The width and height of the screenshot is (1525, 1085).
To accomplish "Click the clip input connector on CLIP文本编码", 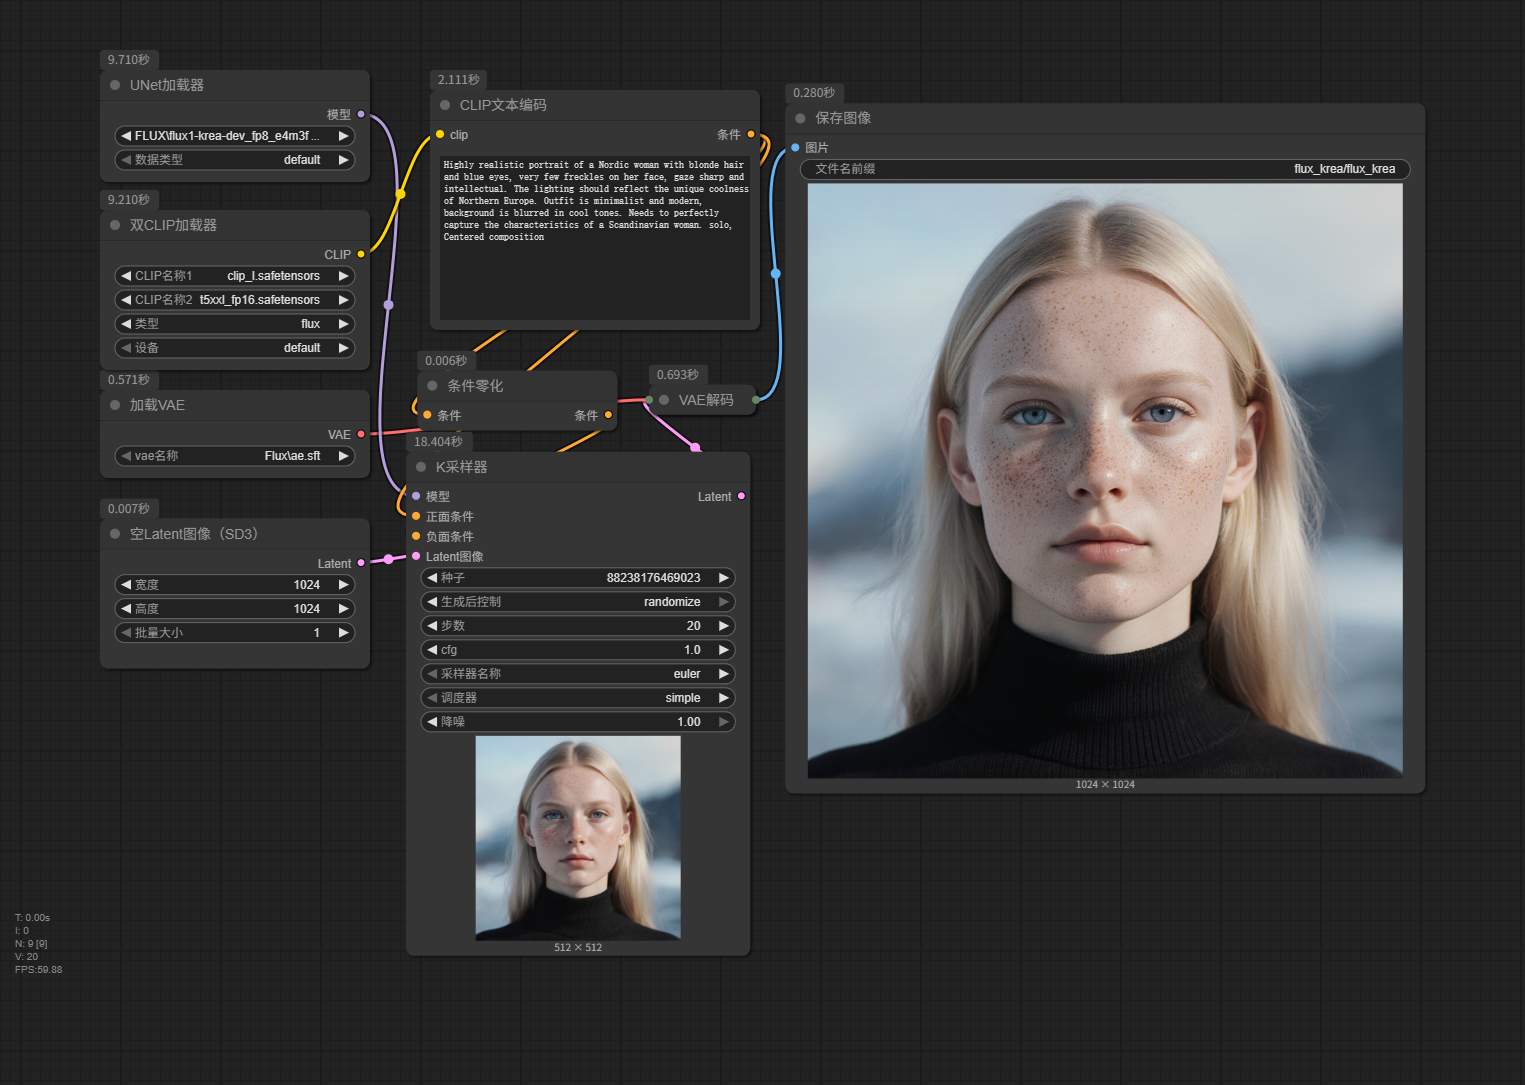I will [x=440, y=134].
